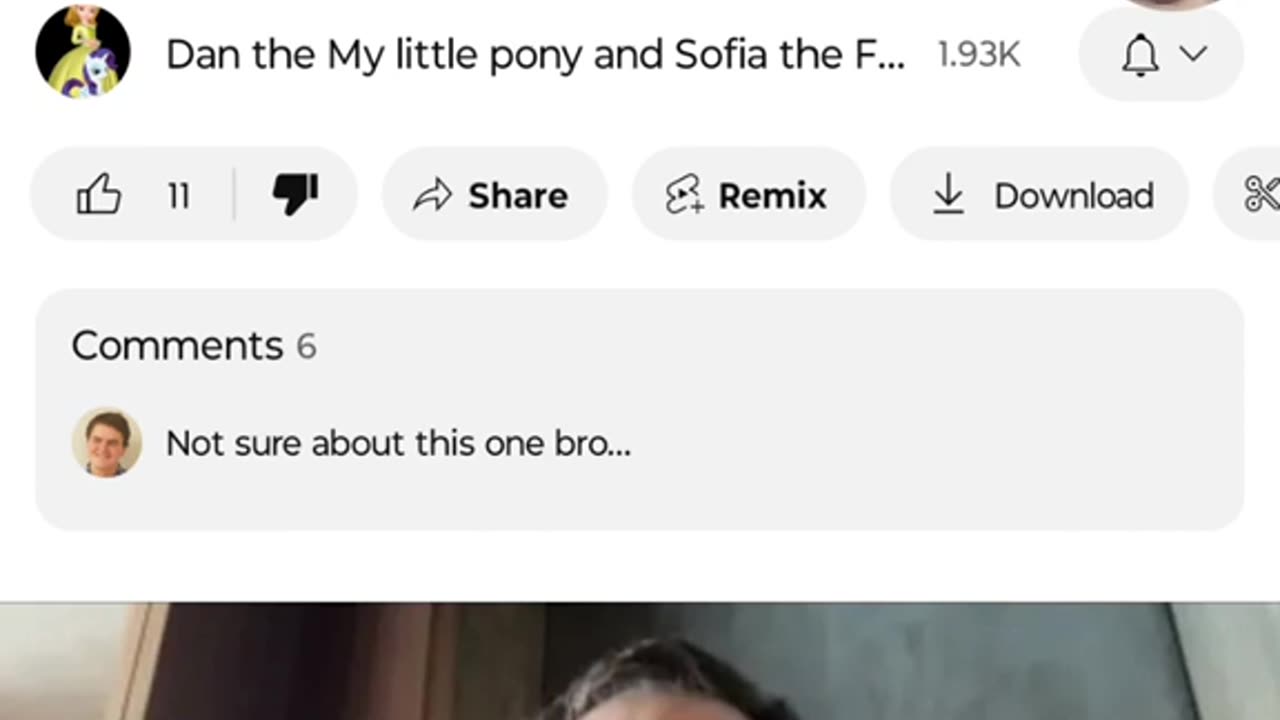
Task: Click the scissors Clip icon
Action: tap(1261, 195)
